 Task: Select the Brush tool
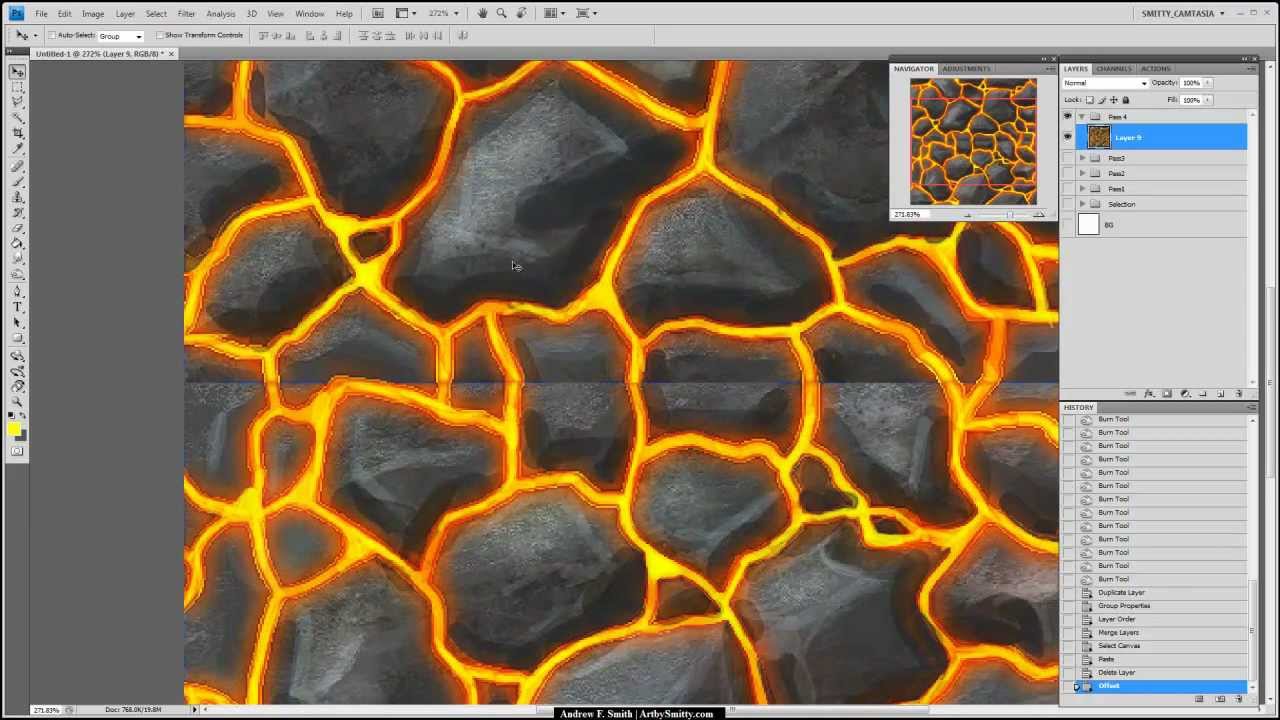(x=18, y=182)
